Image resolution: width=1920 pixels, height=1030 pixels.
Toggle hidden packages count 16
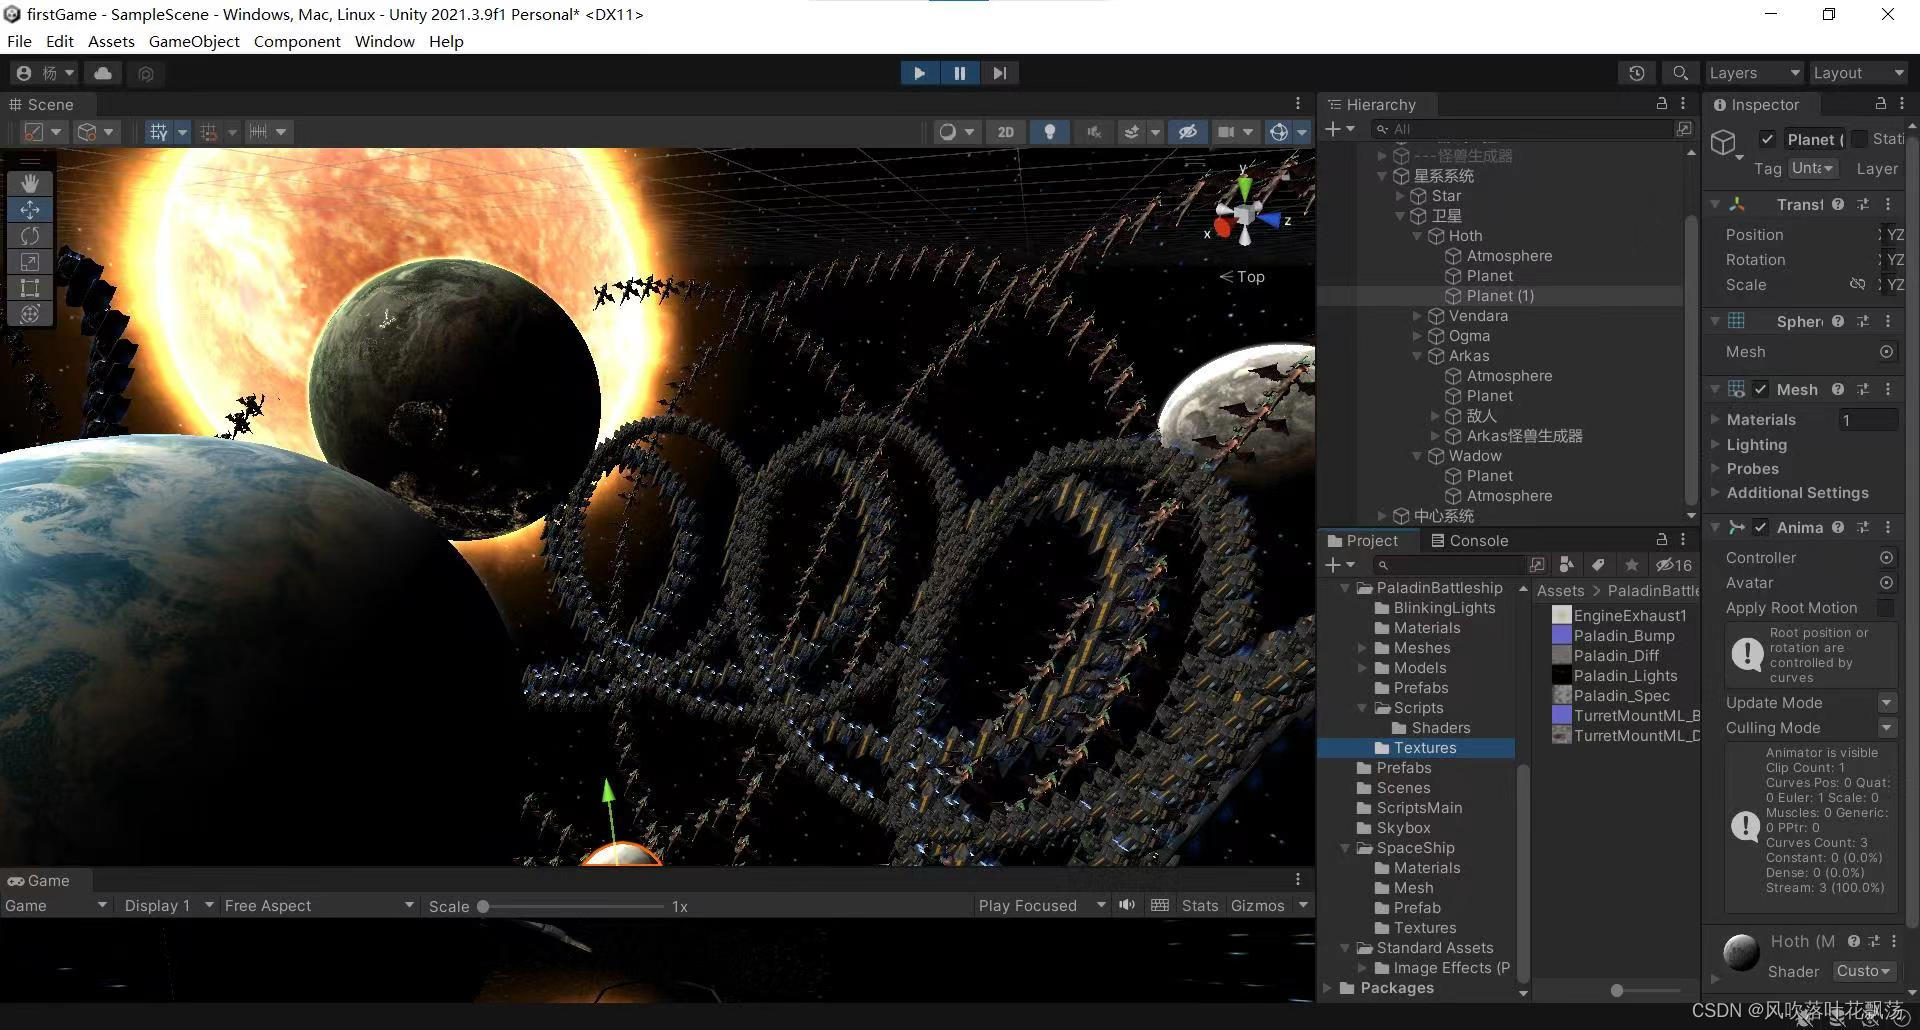(1673, 565)
